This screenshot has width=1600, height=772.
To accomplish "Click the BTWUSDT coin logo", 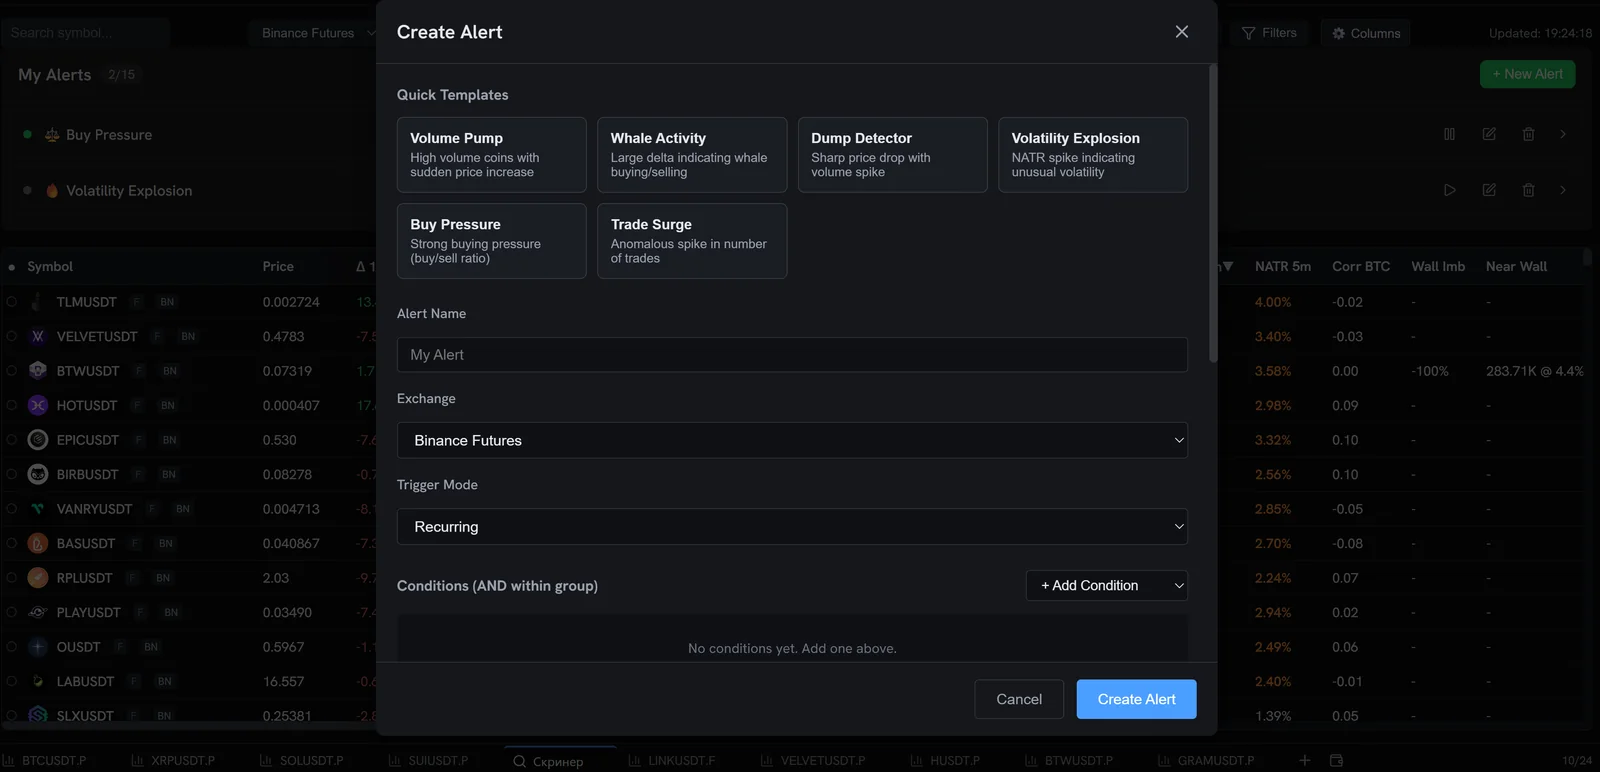I will [x=38, y=371].
